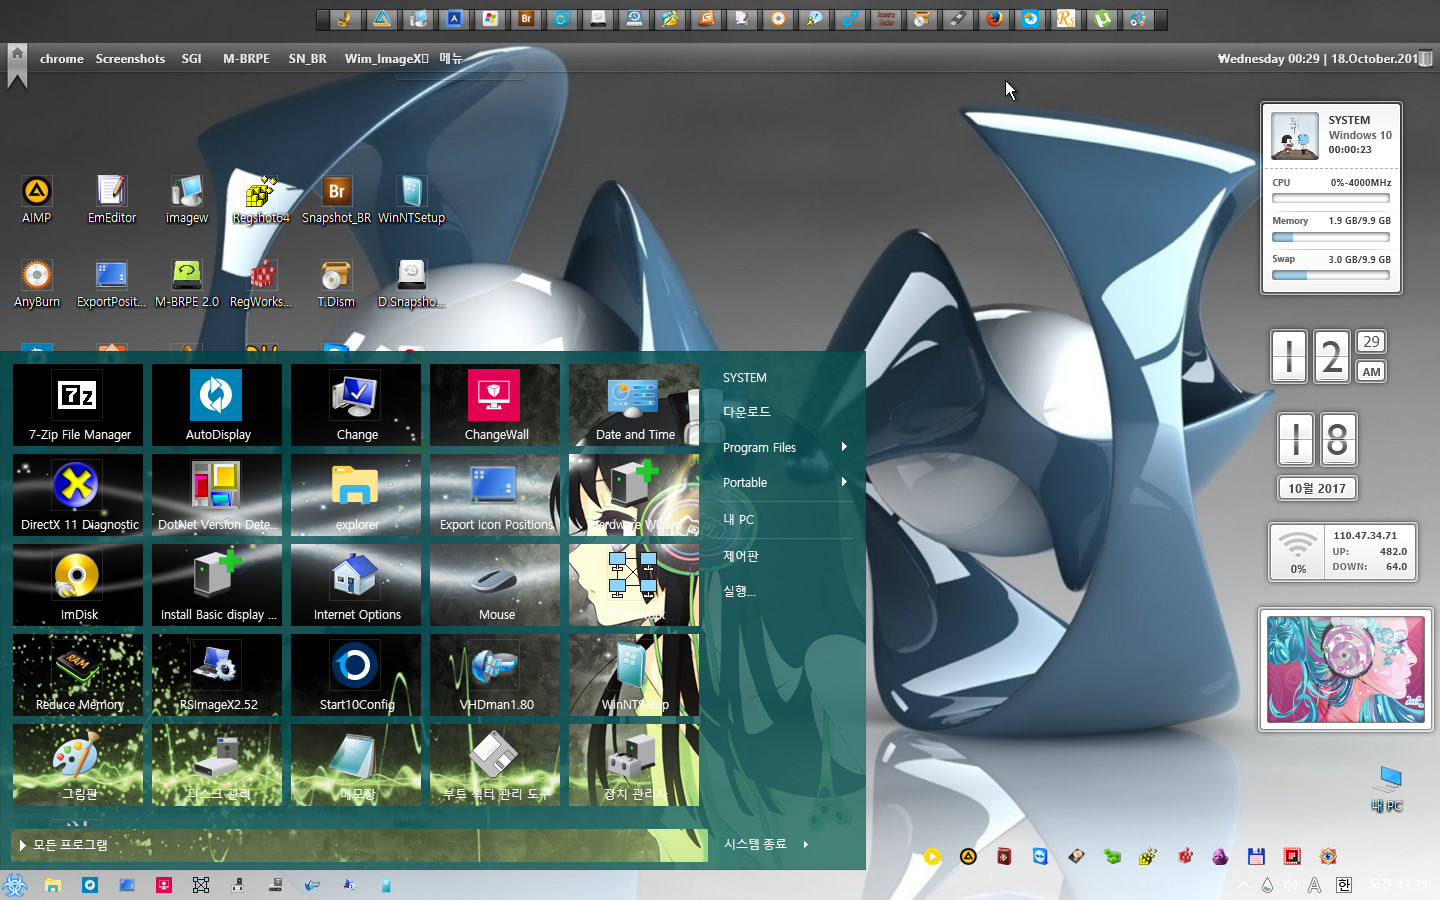Click the colorful artwork thumbnail widget

[x=1345, y=669]
